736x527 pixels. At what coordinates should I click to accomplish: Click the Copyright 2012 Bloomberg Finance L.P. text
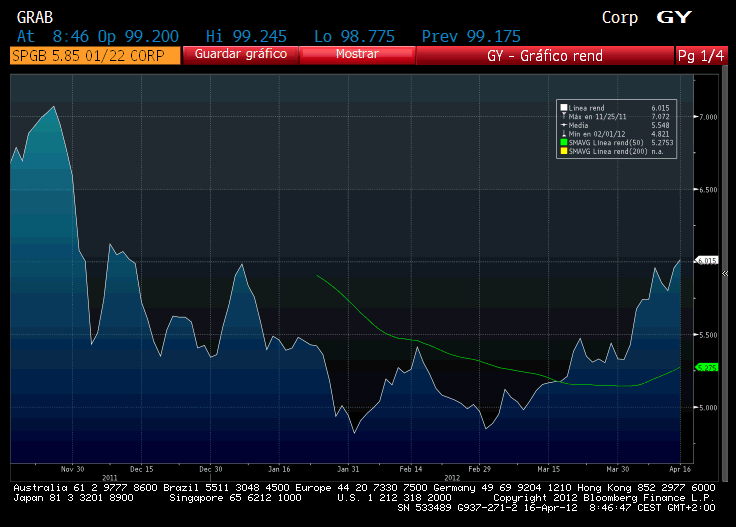point(604,497)
